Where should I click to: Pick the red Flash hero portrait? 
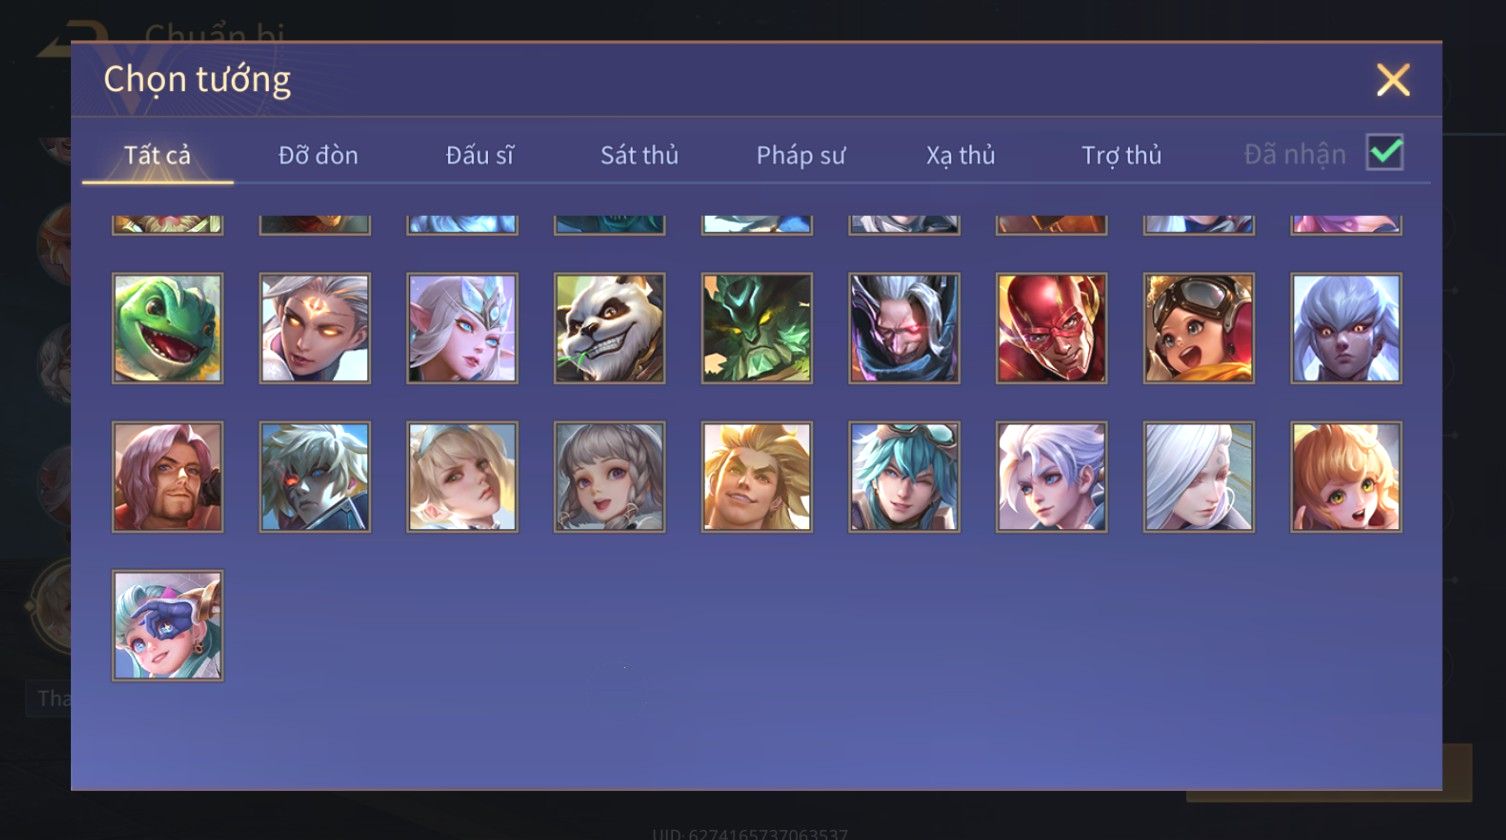point(1051,328)
